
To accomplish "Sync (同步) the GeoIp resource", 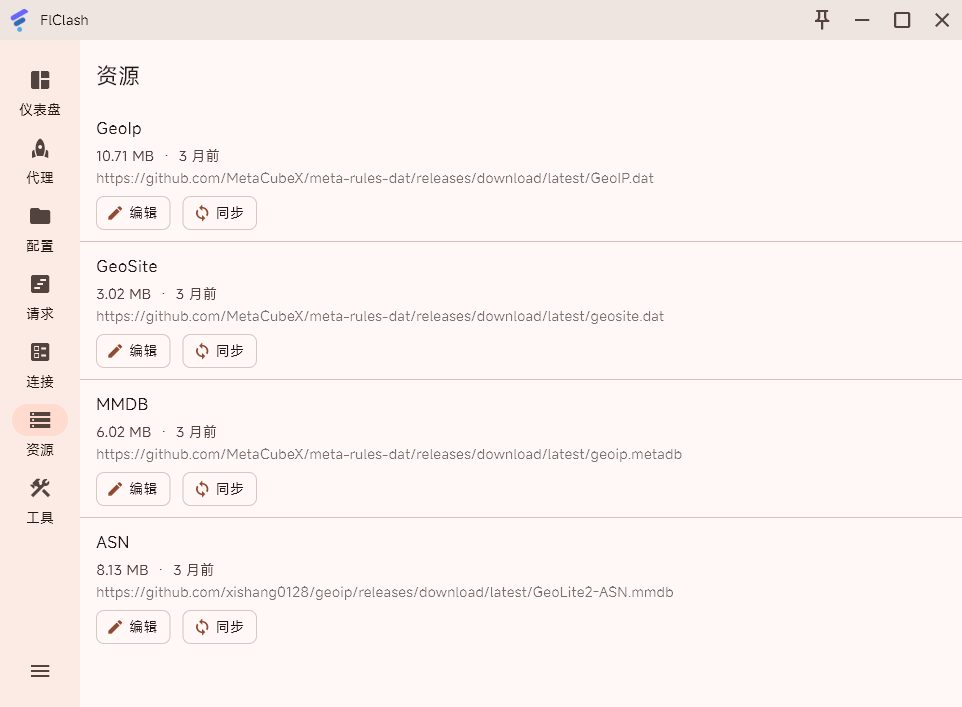I will [219, 213].
